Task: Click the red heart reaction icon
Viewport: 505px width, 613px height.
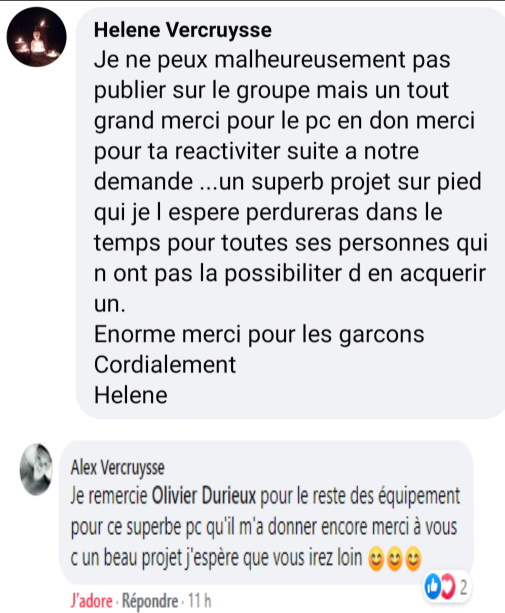Action: pos(448,586)
